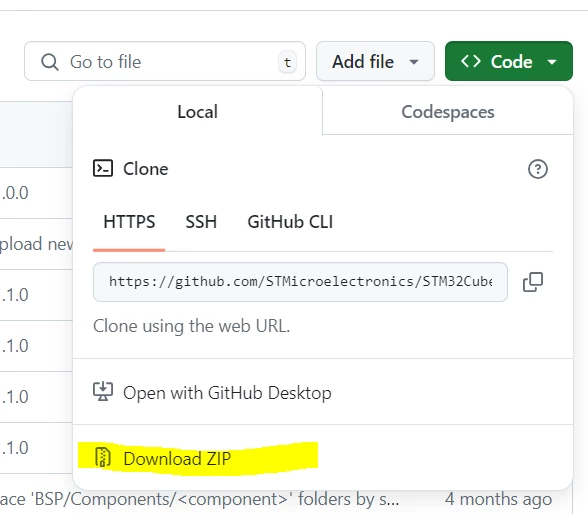Open the 'BSP/Components/<component>' folders commit message
This screenshot has width=588, height=514.
(199, 499)
